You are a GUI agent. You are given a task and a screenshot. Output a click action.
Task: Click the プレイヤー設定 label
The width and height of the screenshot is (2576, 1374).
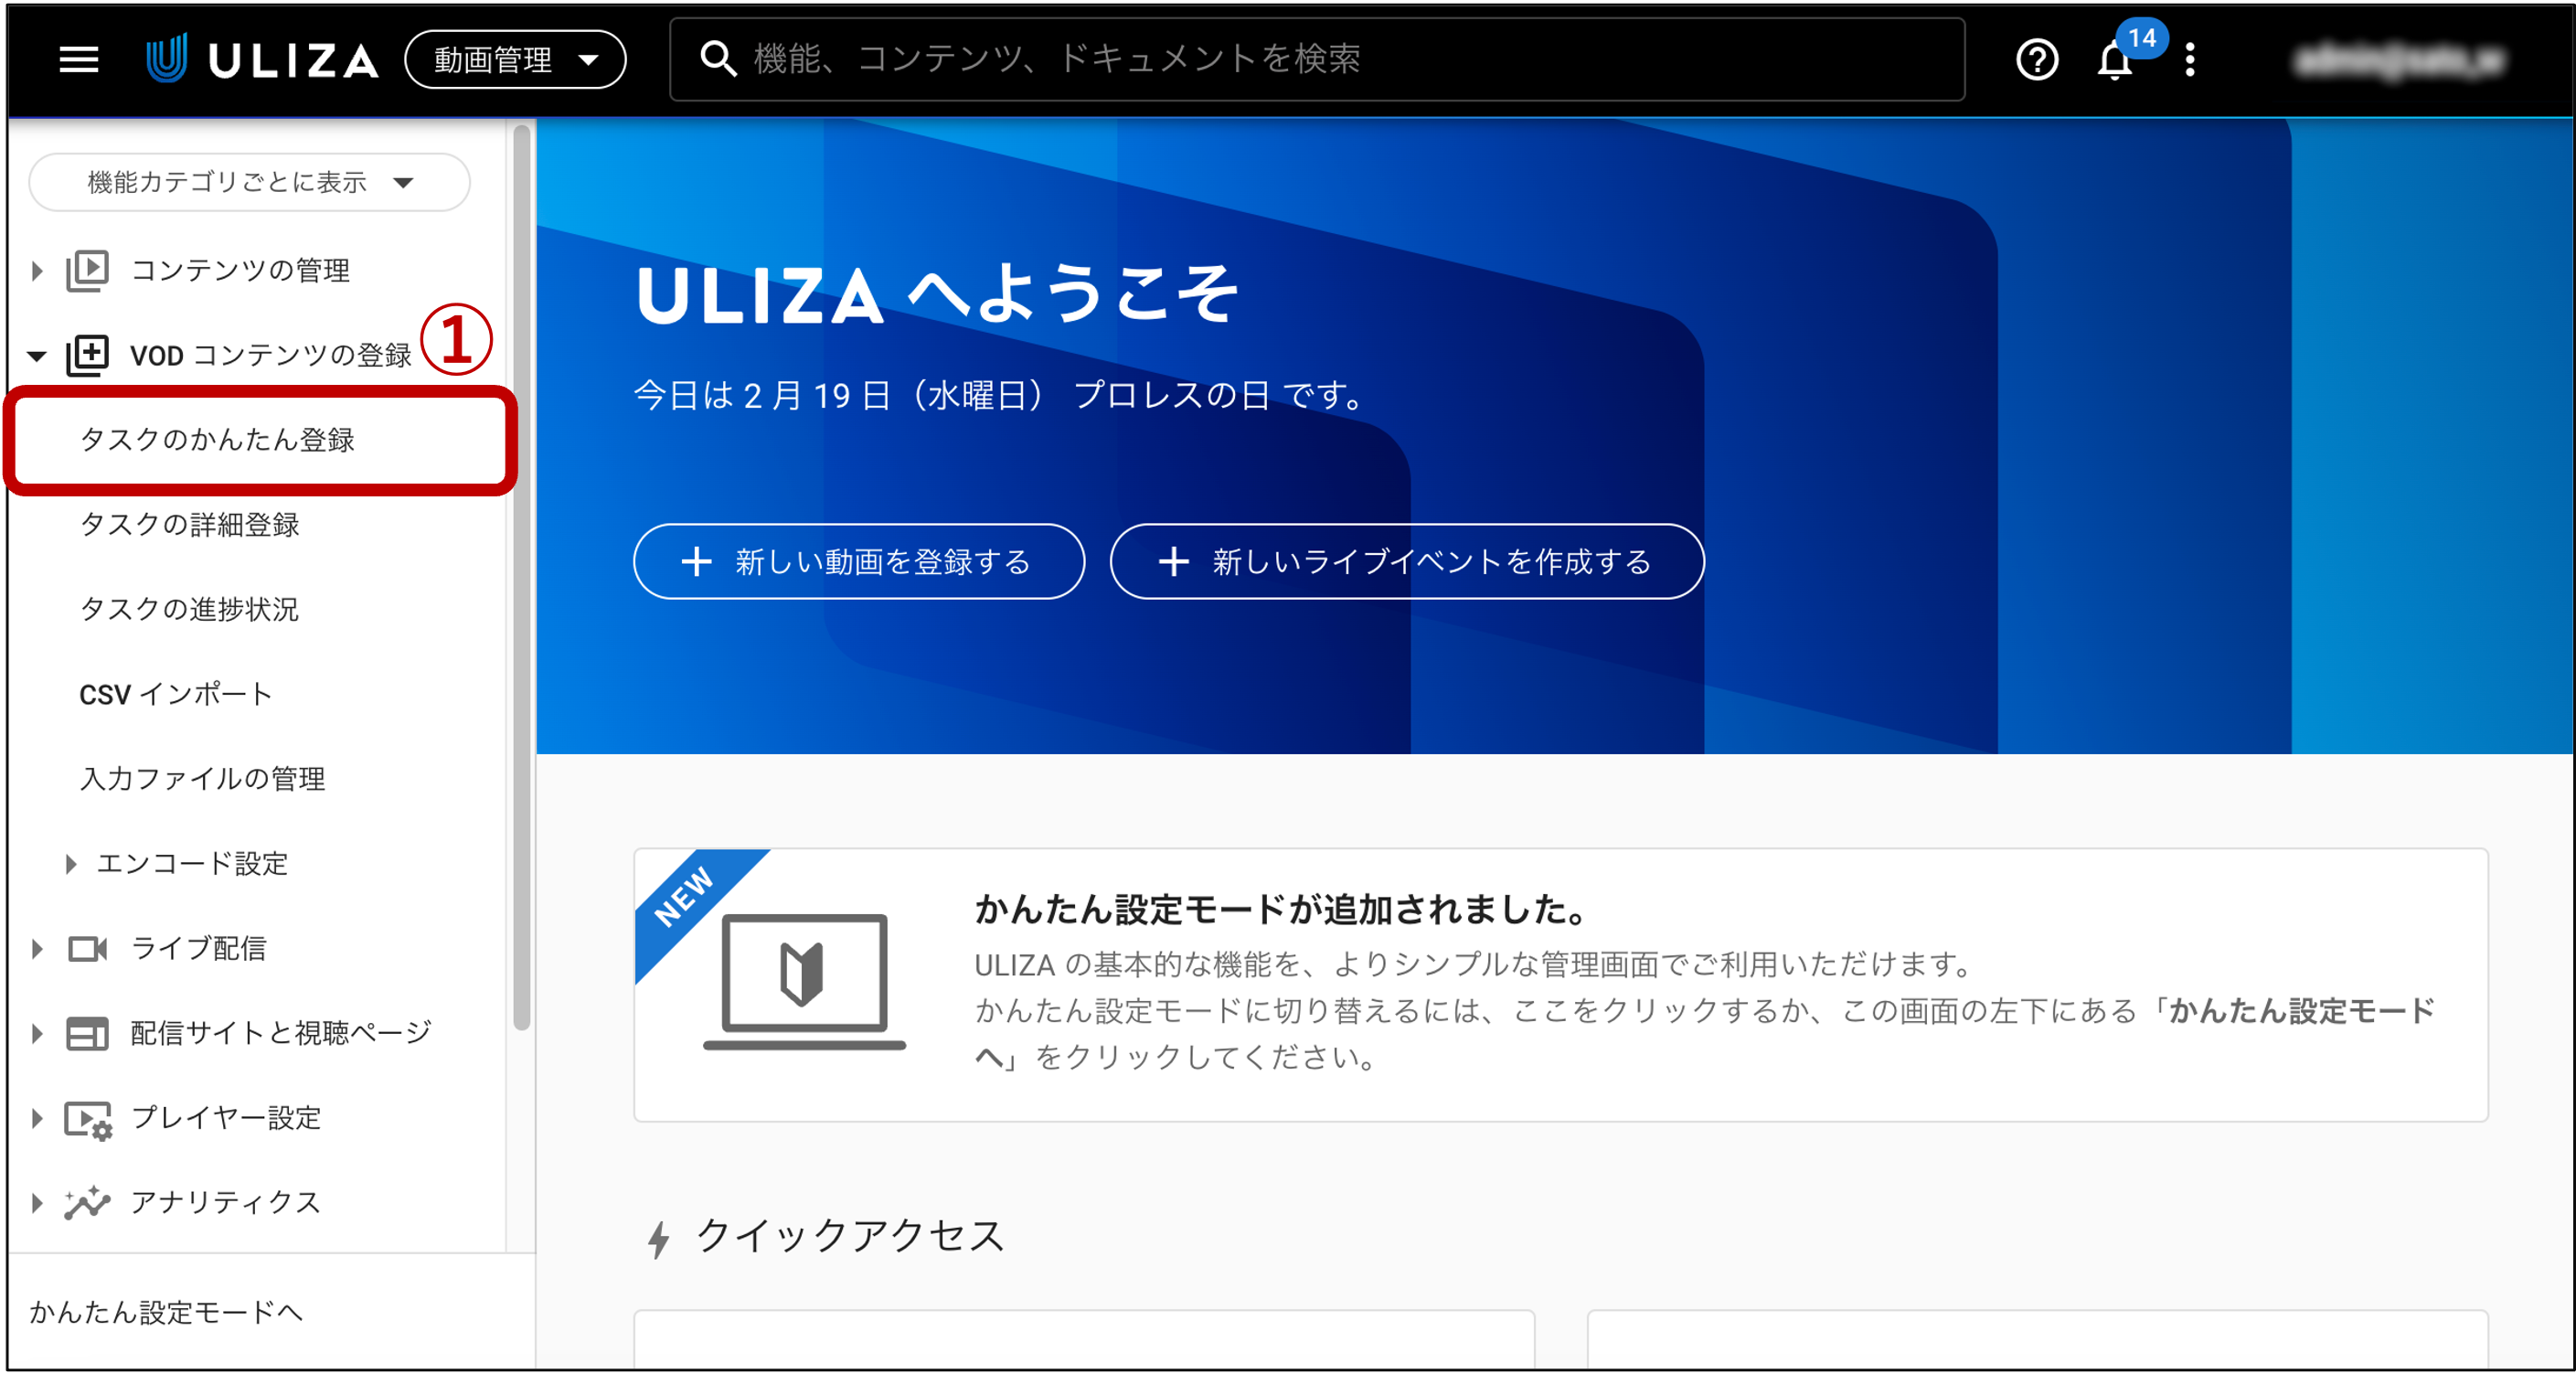coord(226,1118)
